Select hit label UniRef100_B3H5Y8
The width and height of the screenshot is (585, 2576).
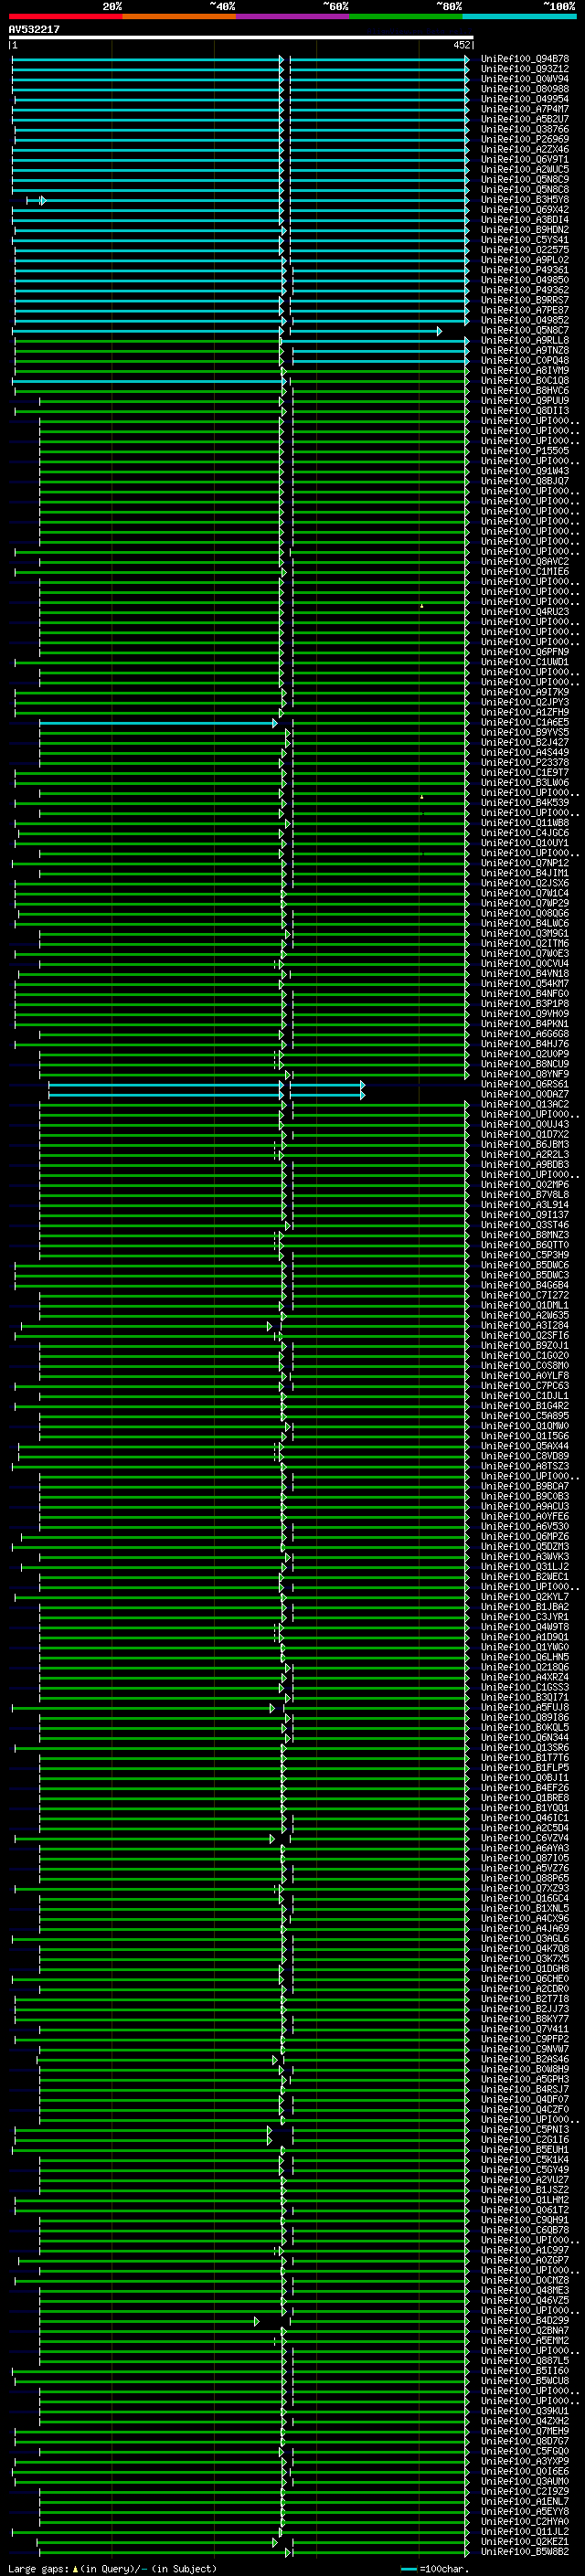tap(525, 200)
